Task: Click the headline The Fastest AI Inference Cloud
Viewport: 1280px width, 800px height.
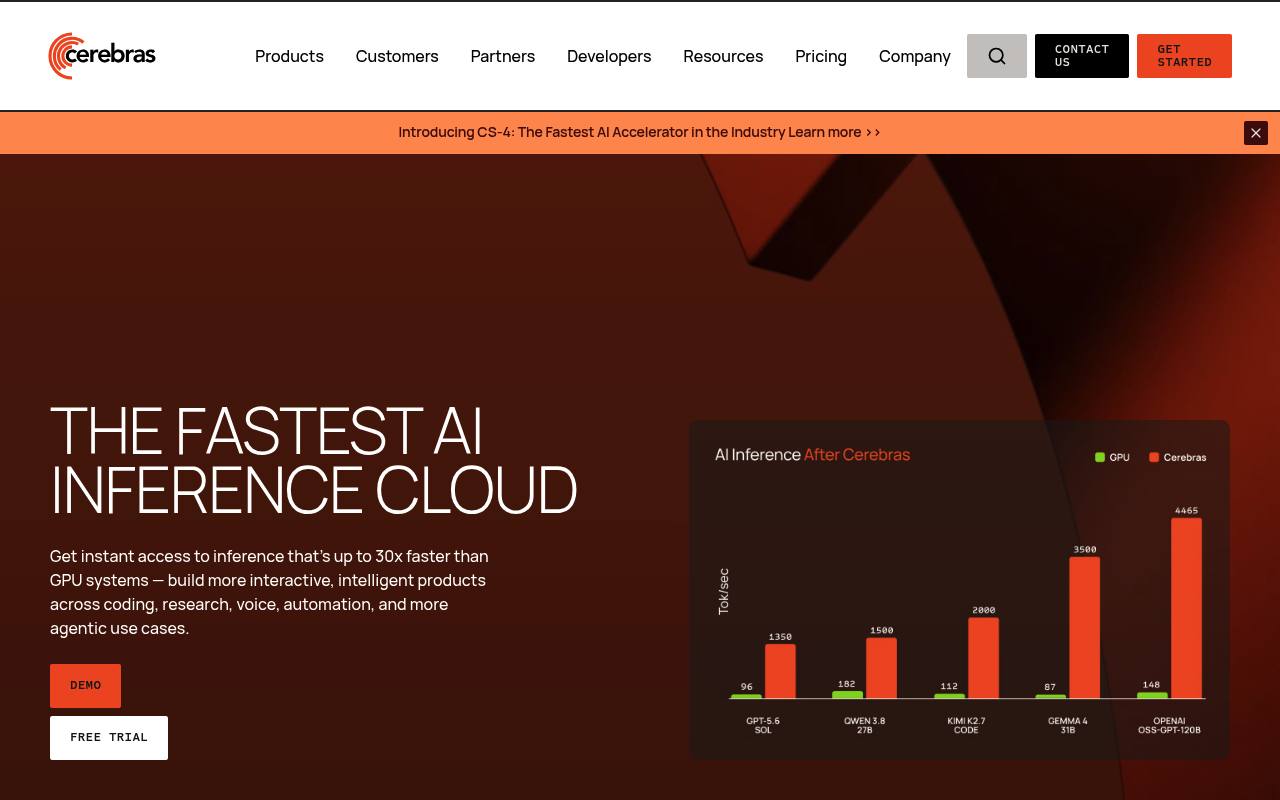Action: [314, 460]
